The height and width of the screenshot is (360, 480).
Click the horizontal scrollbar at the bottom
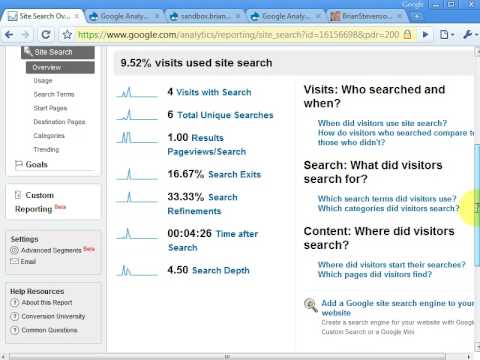click(227, 356)
